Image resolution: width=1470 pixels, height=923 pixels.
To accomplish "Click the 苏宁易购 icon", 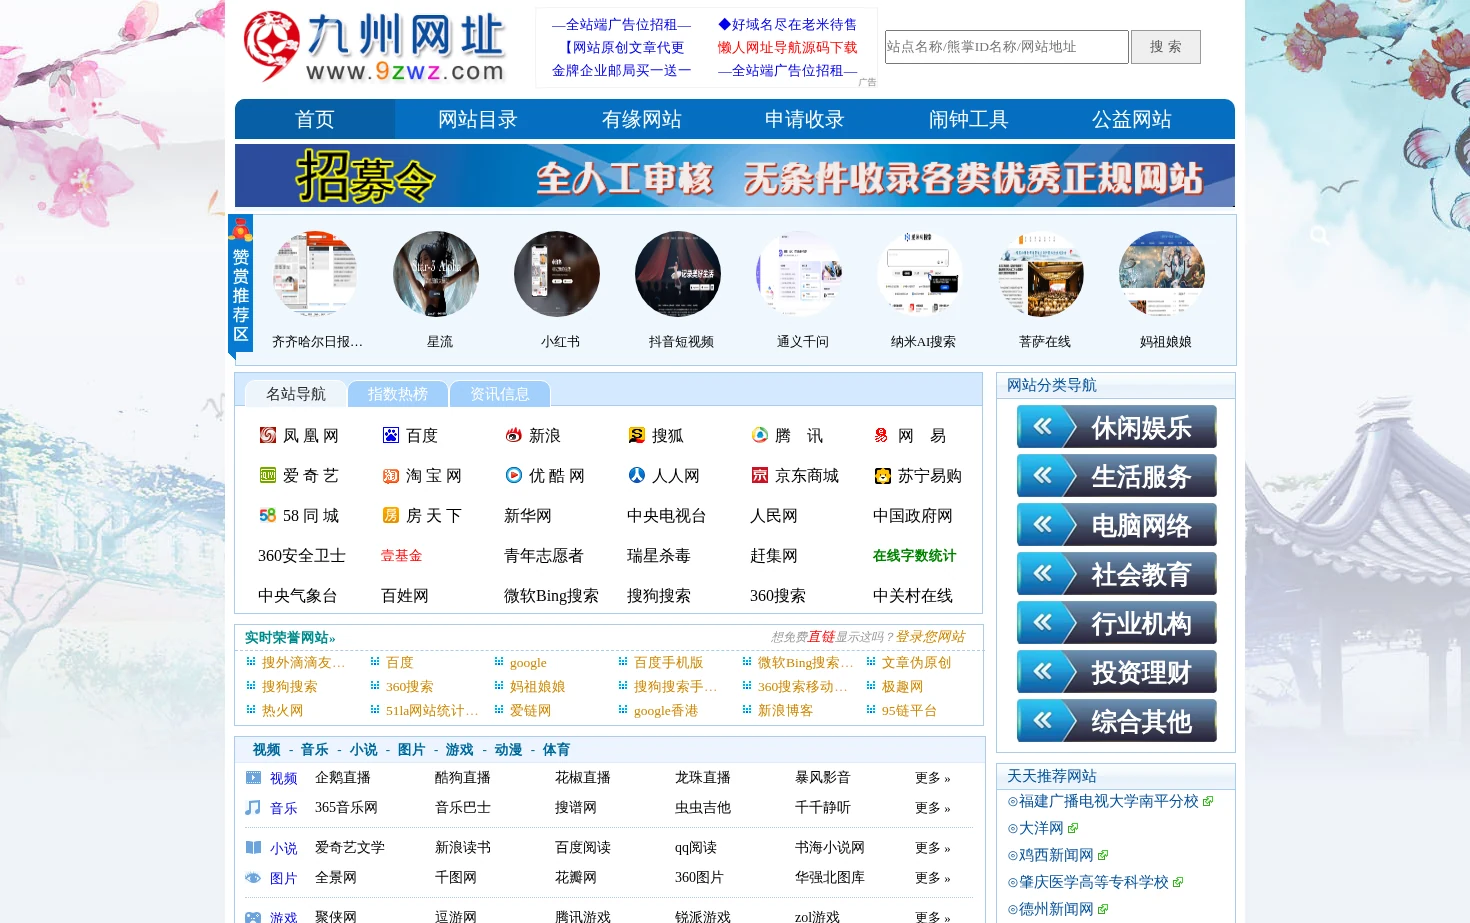I will 882,475.
